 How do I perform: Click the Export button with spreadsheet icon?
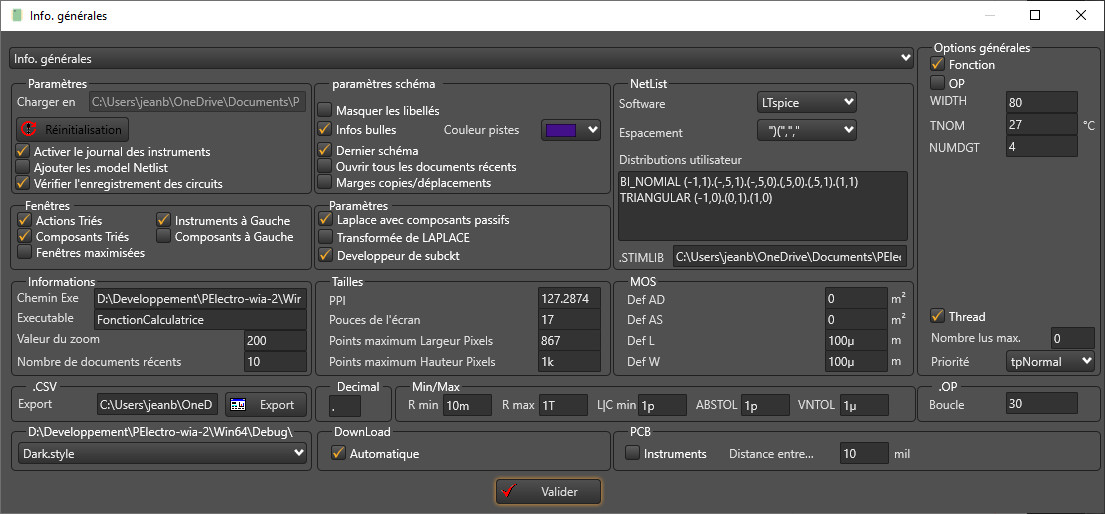click(x=262, y=405)
